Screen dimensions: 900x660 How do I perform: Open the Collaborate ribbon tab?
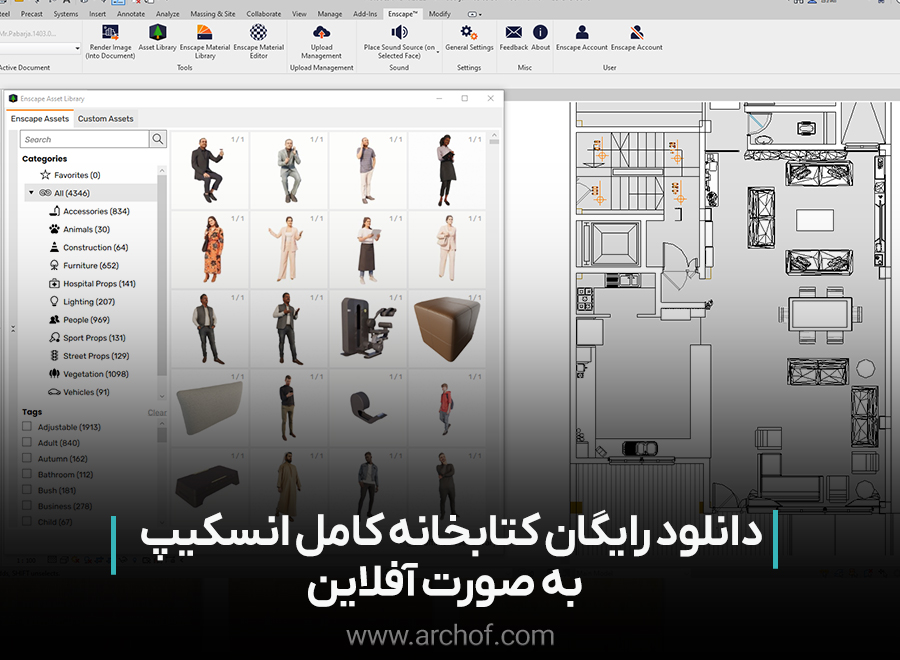point(264,14)
